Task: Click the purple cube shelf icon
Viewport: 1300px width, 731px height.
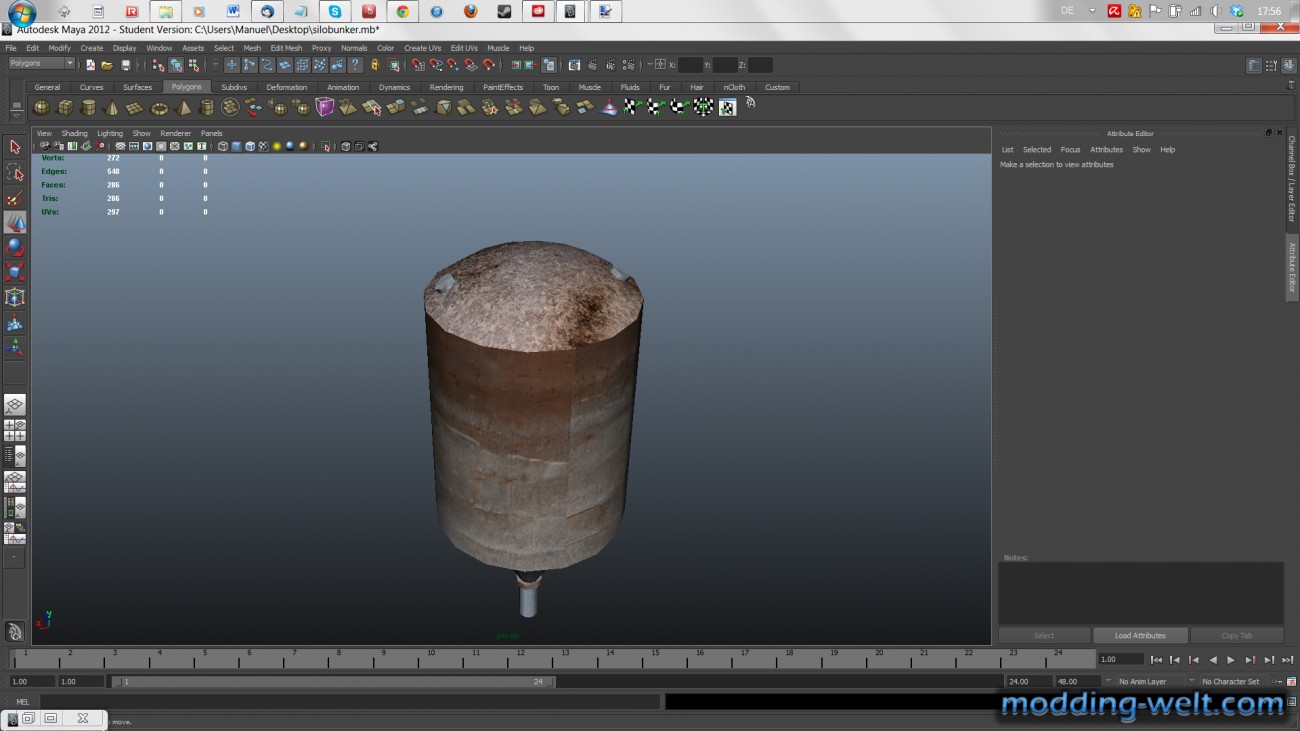Action: click(x=325, y=107)
